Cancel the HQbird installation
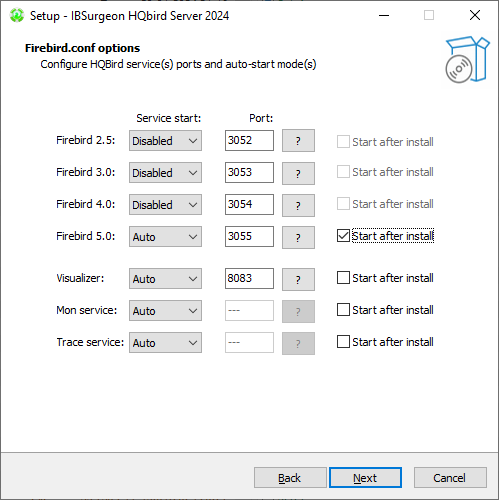This screenshot has height=500, width=499. click(x=450, y=478)
